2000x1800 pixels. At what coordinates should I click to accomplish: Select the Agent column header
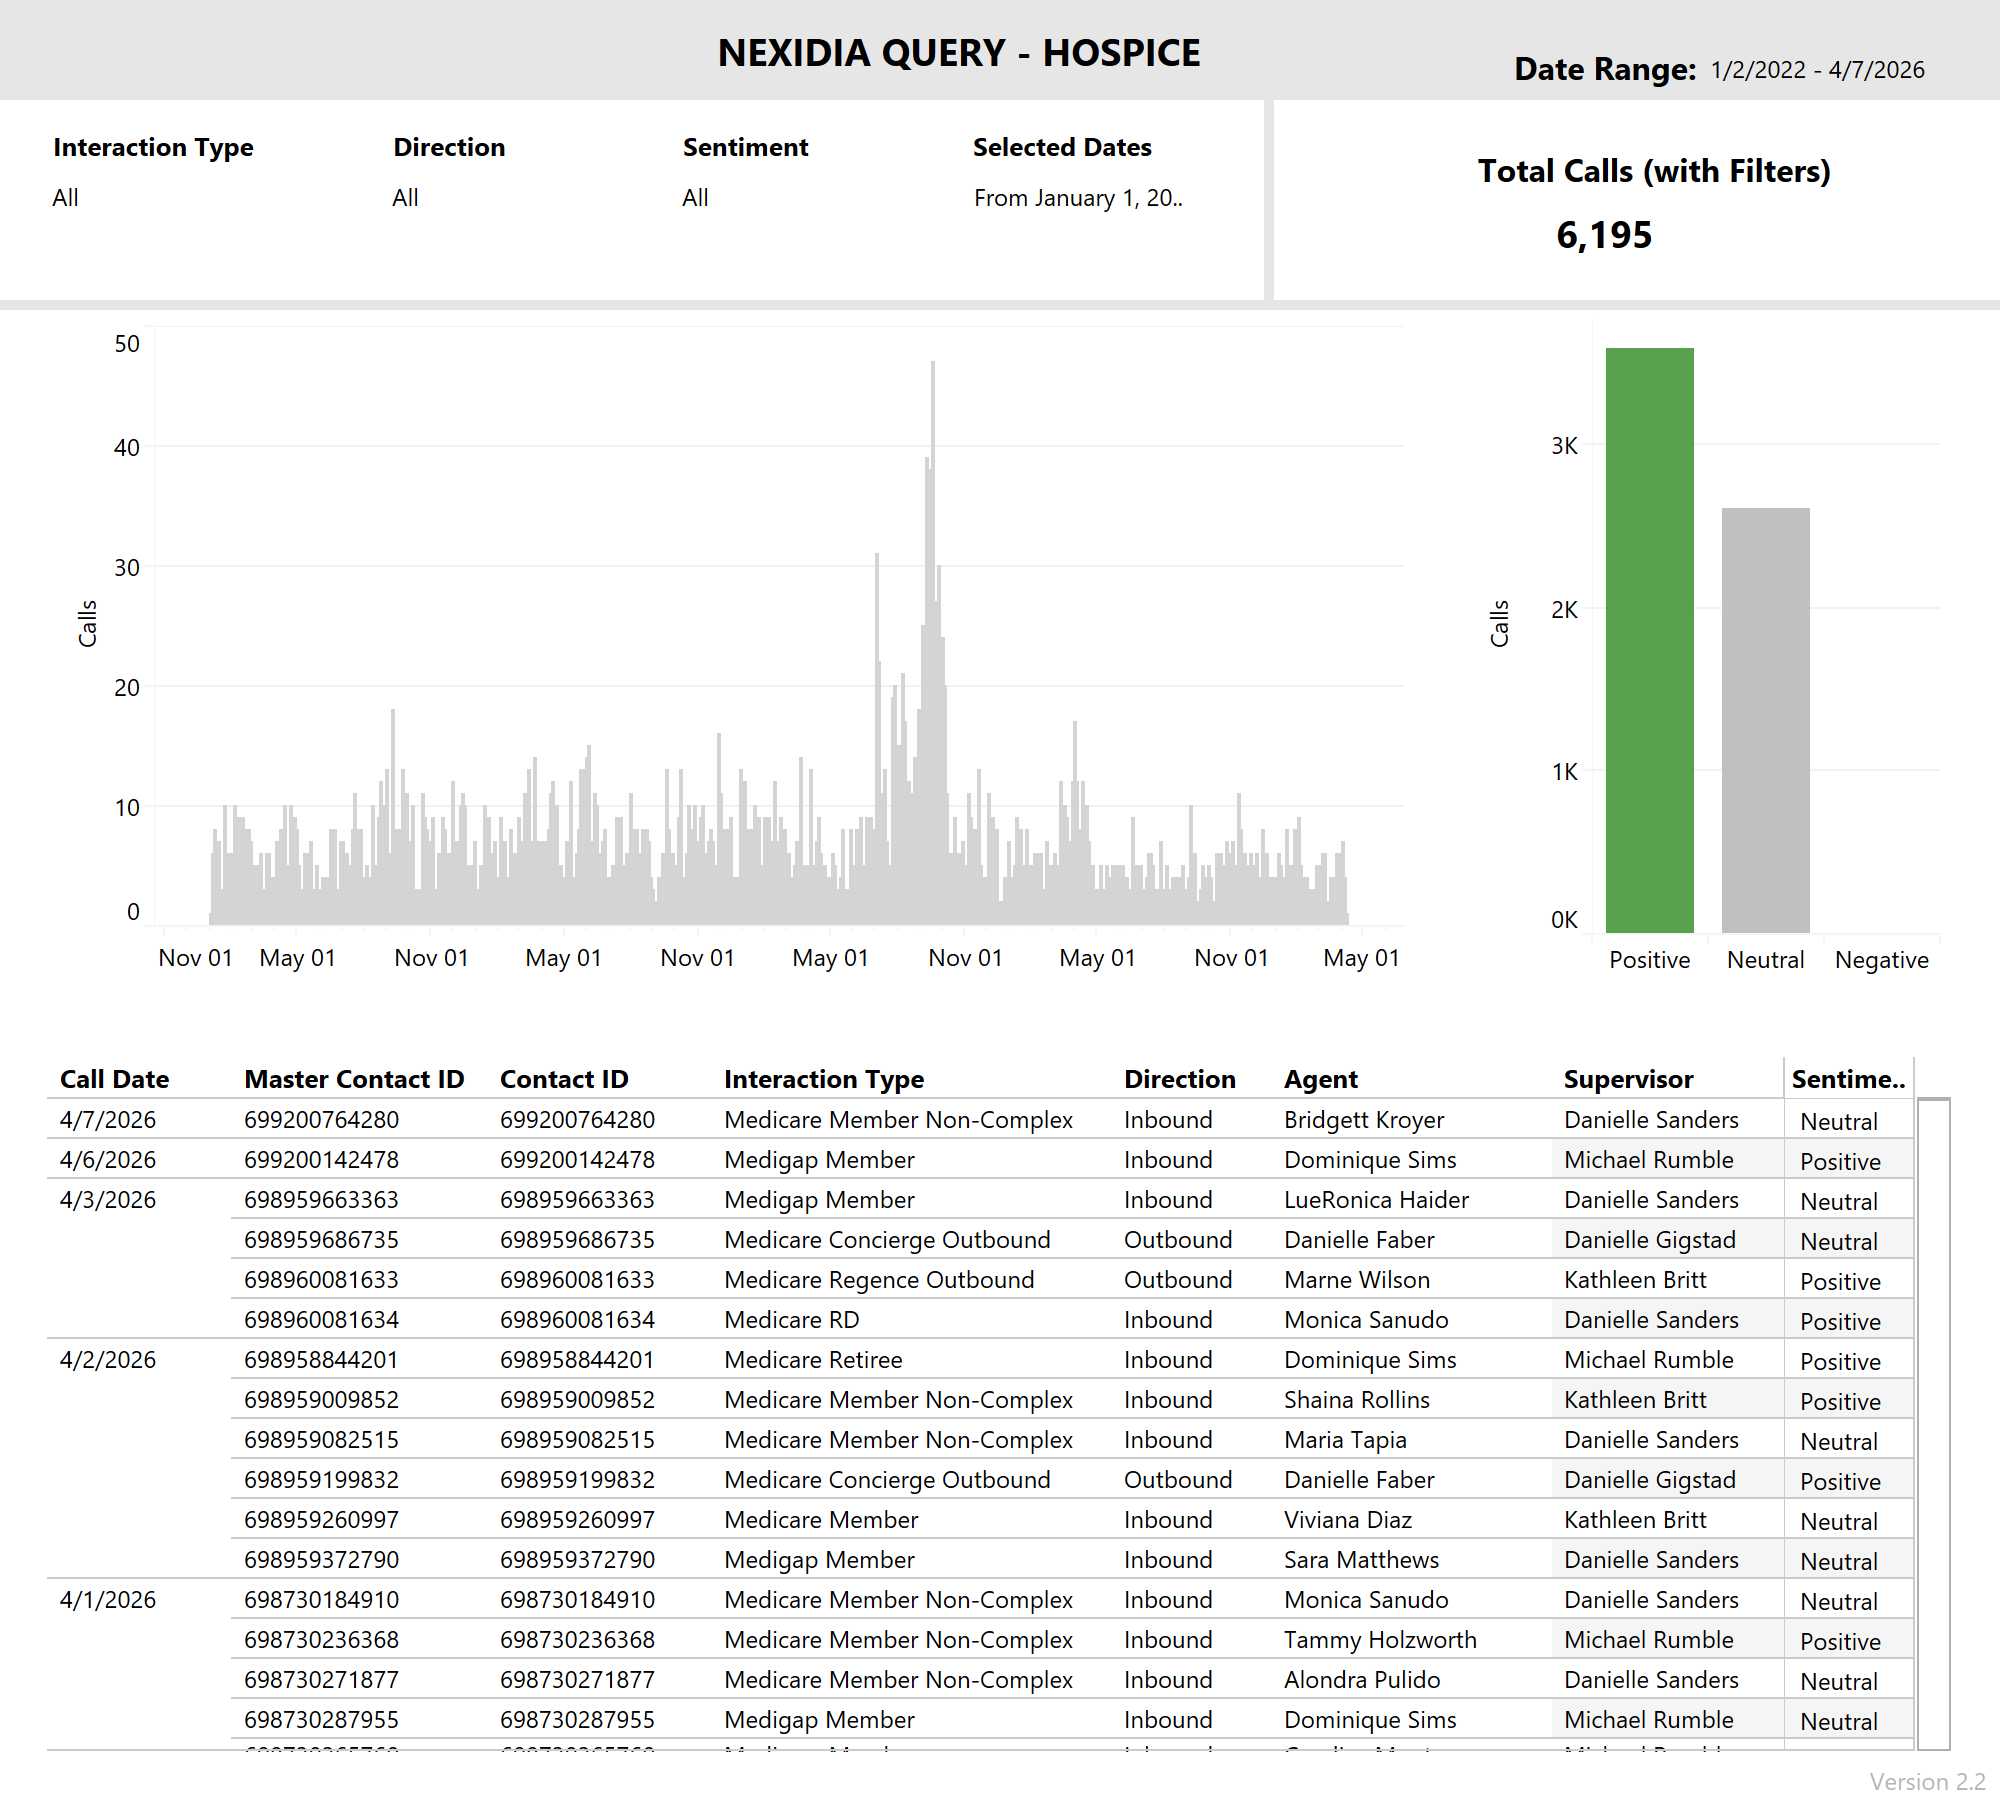pos(1320,1079)
